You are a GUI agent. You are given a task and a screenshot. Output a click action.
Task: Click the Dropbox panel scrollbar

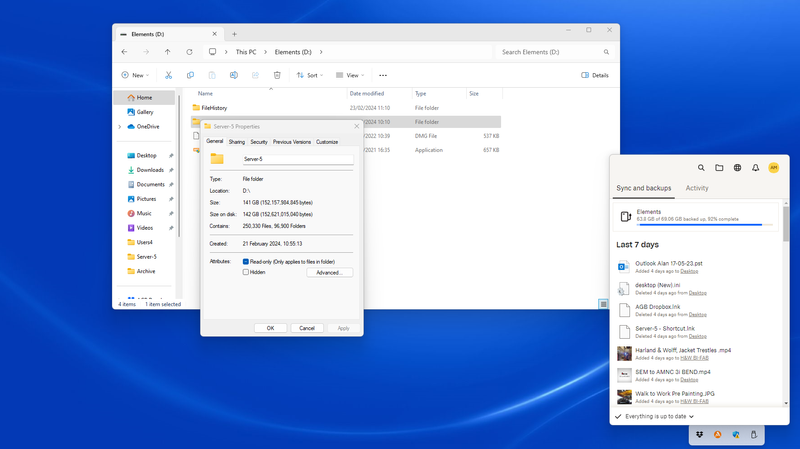(x=786, y=222)
